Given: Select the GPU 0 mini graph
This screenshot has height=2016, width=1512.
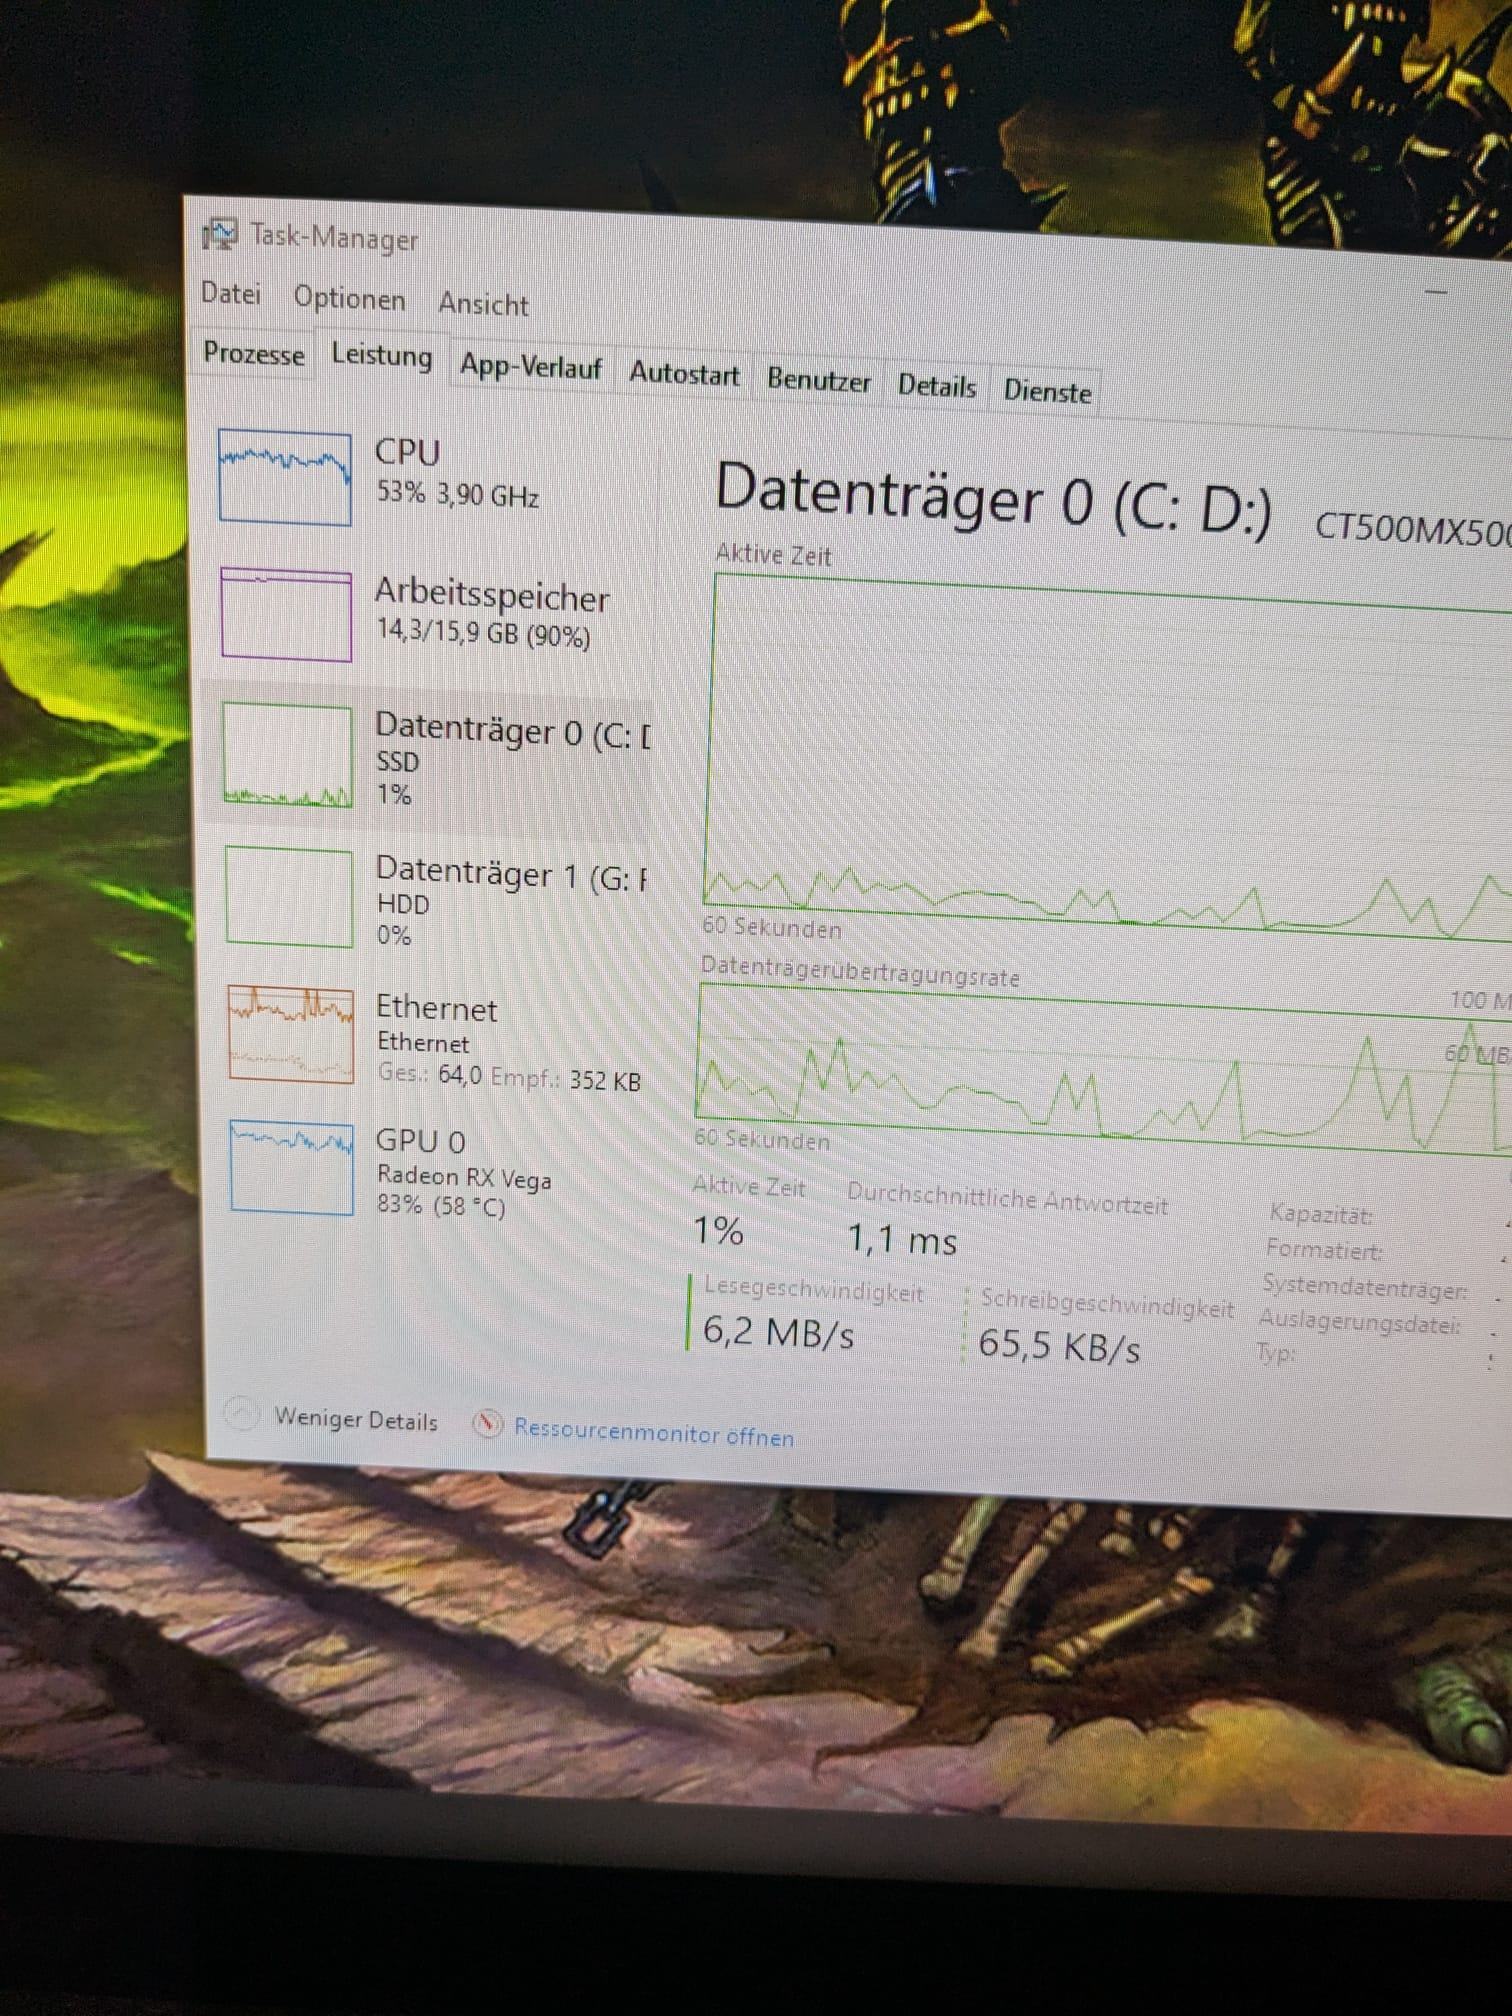Looking at the screenshot, I should 292,1167.
